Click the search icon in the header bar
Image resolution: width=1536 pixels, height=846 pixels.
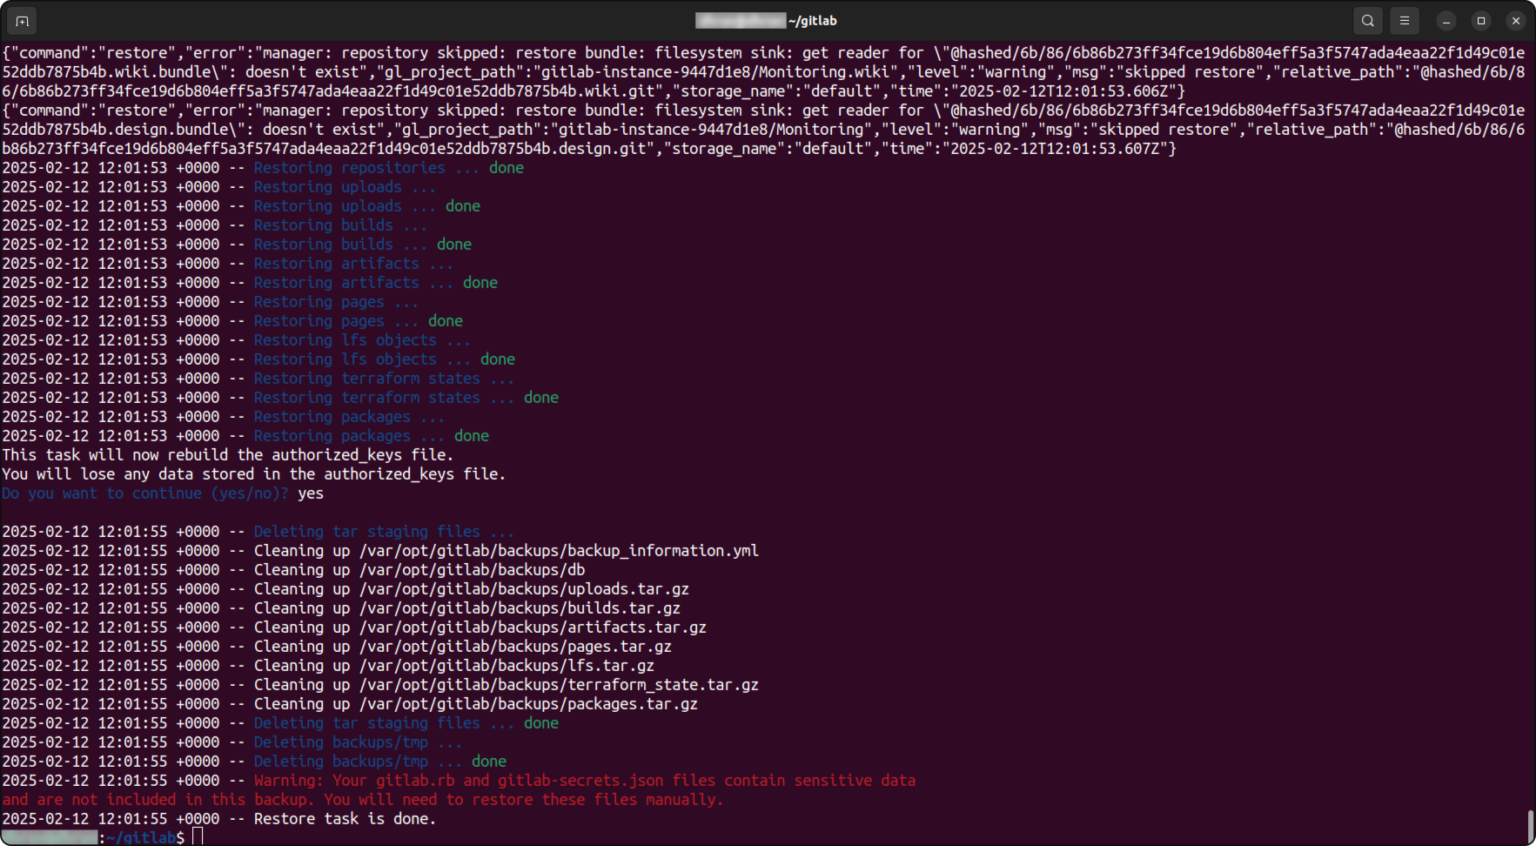click(x=1367, y=21)
